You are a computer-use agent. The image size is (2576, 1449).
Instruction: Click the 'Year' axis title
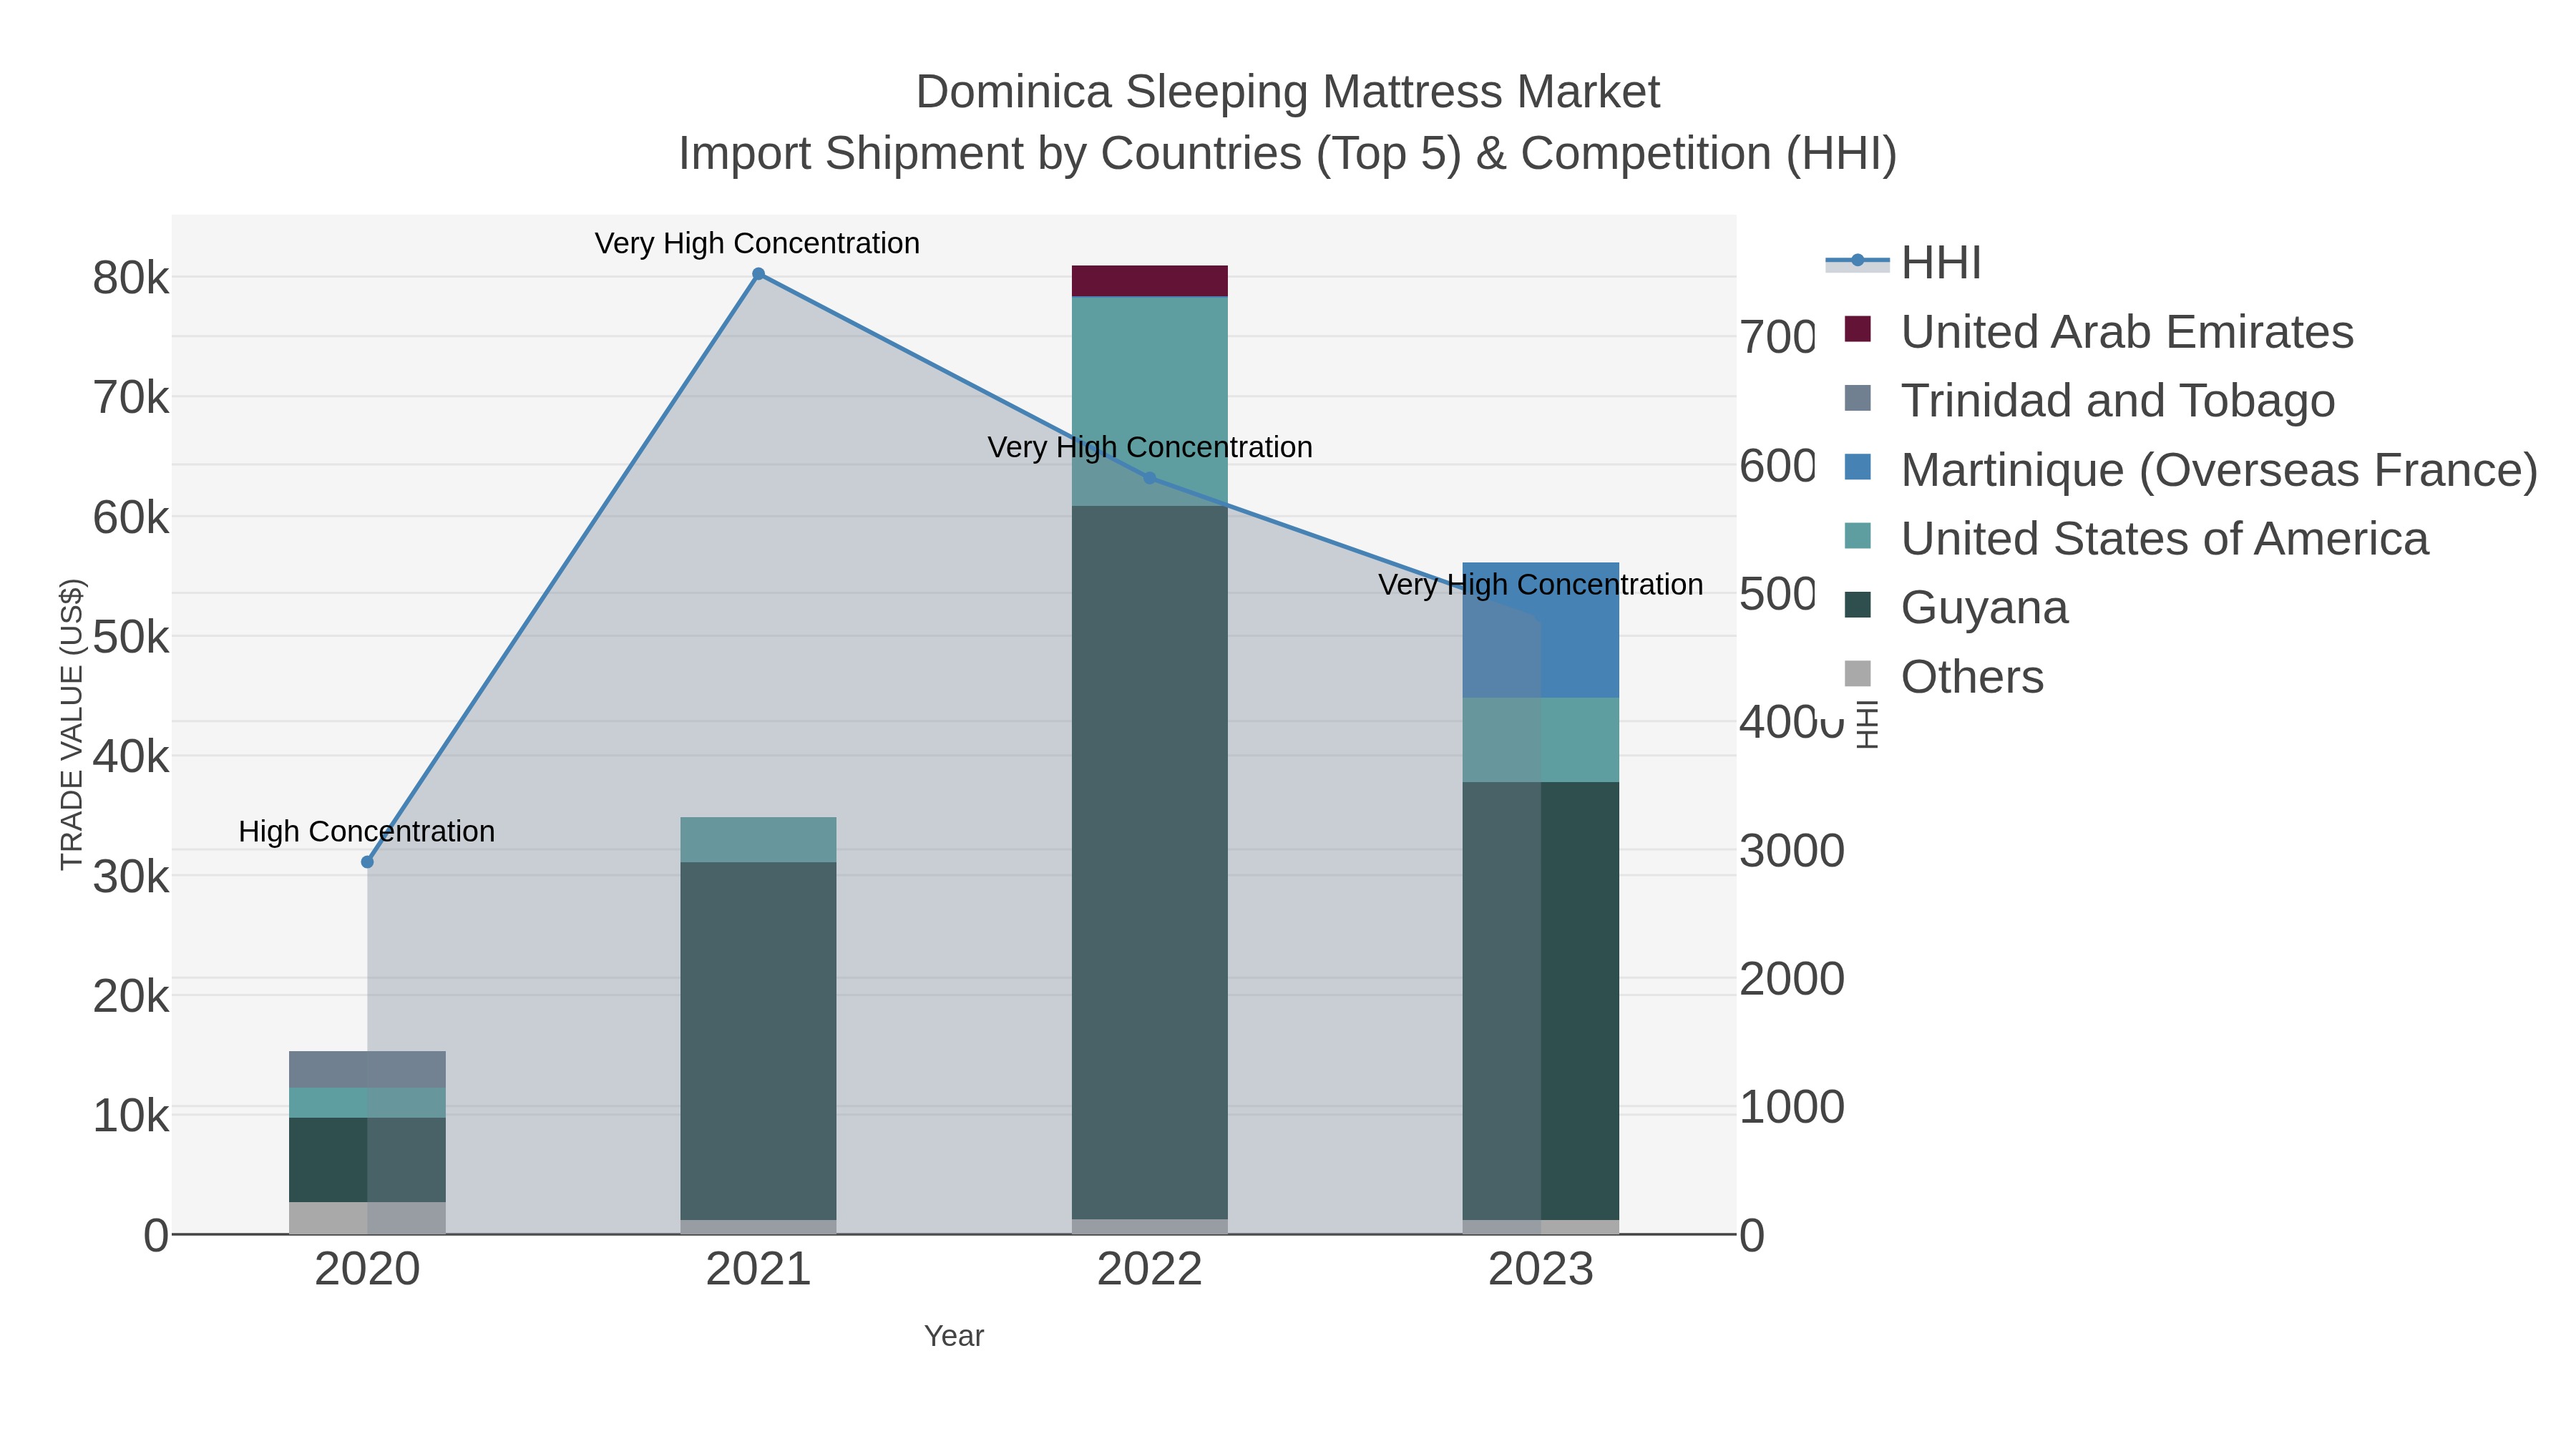point(954,1336)
